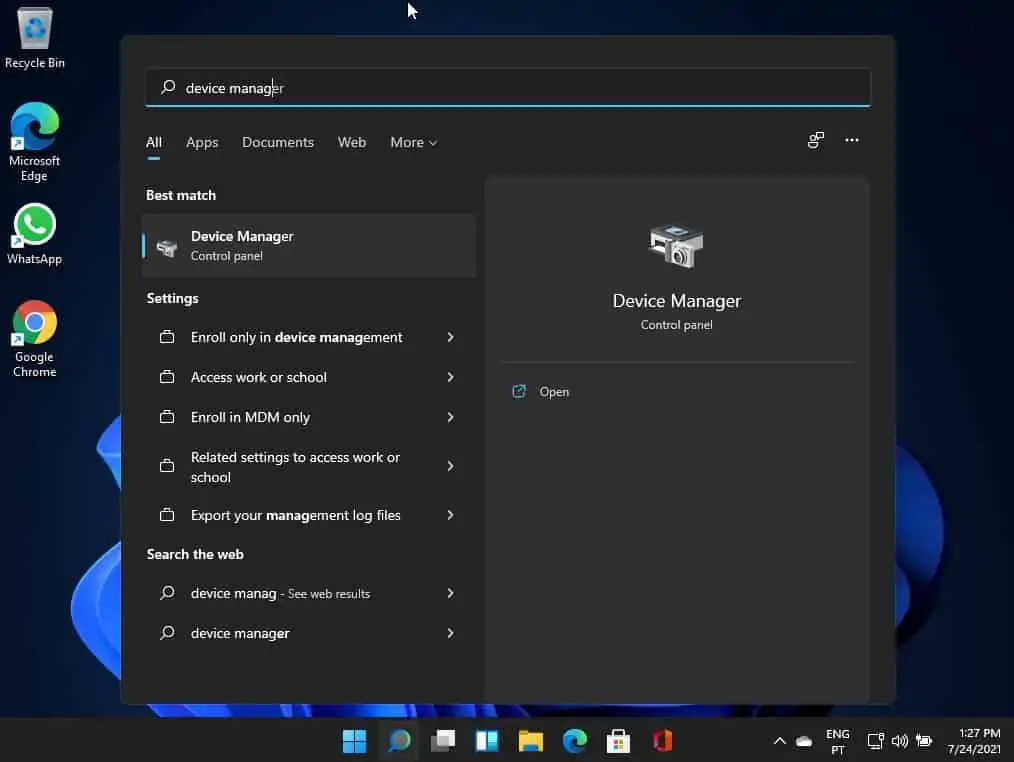Open WhatsApp from the desktop
The height and width of the screenshot is (762, 1014).
pyautogui.click(x=34, y=225)
